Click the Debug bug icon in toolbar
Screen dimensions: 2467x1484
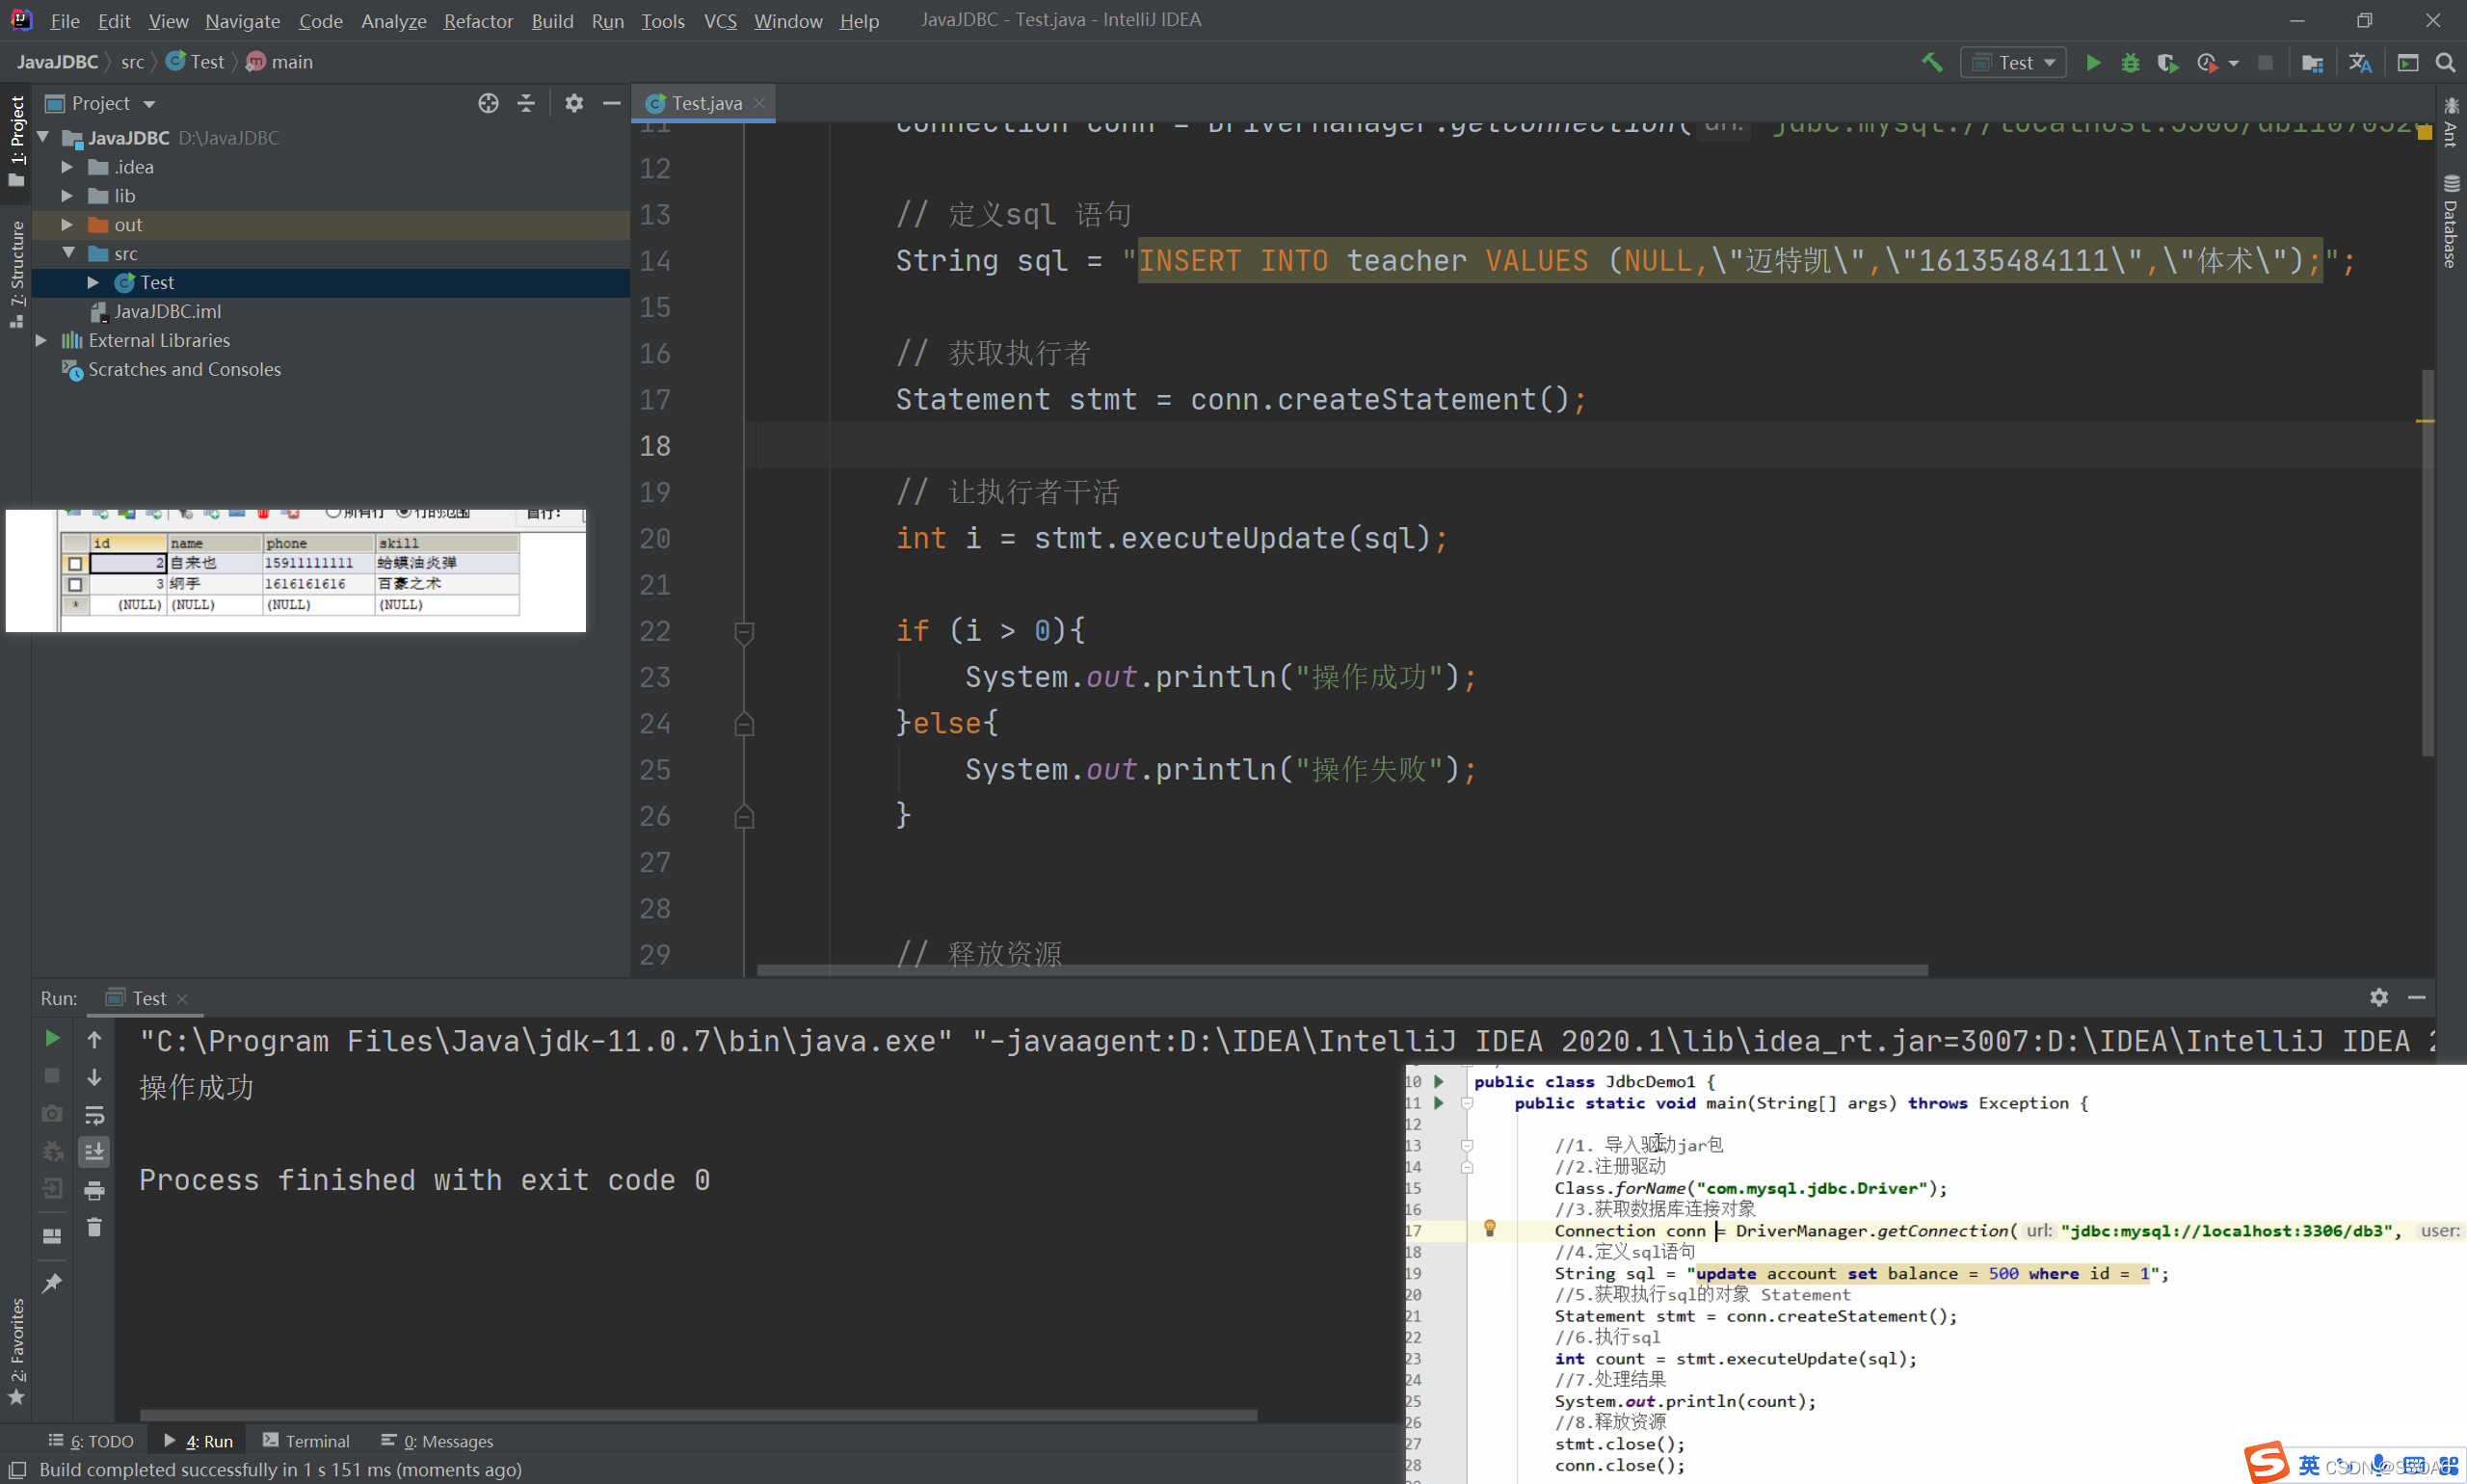click(x=2130, y=62)
